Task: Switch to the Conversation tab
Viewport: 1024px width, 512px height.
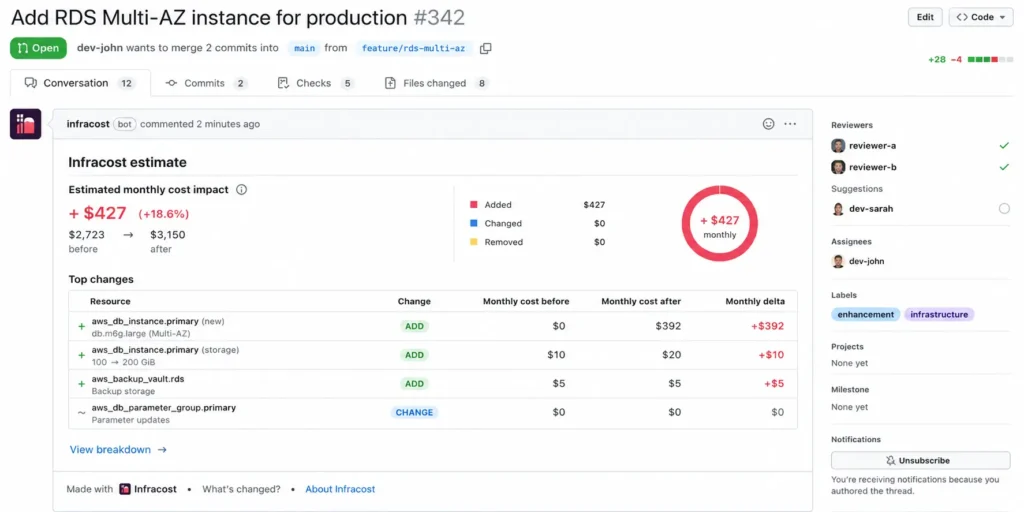Action: point(80,83)
